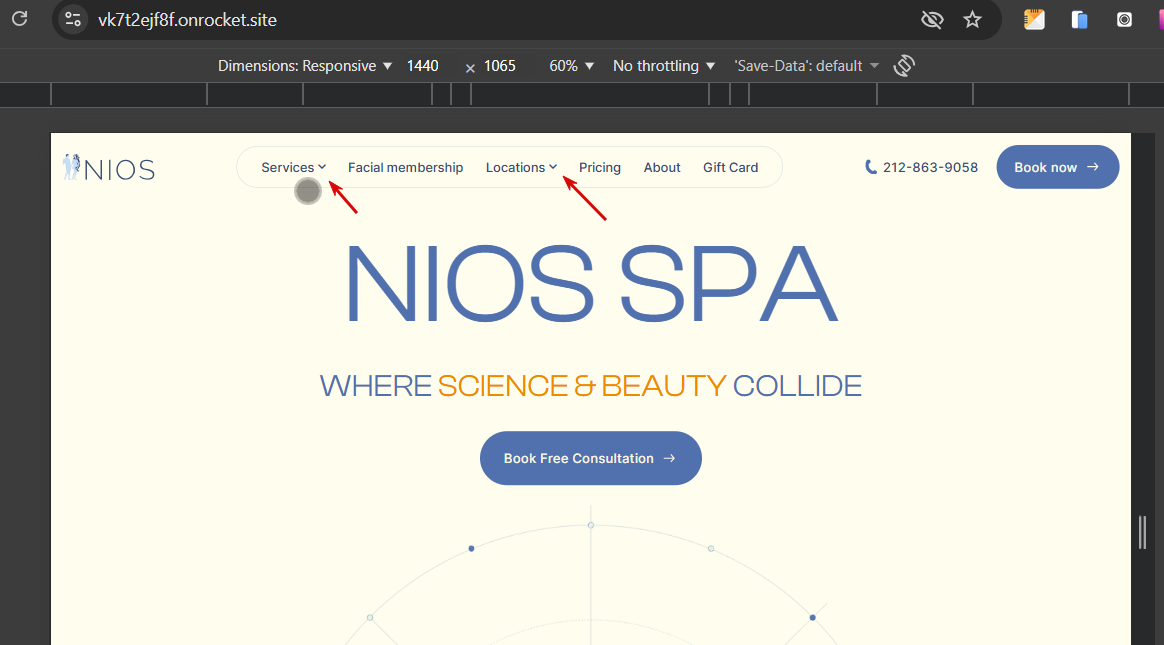Click the Services menu label
This screenshot has height=645, width=1164.
[288, 168]
